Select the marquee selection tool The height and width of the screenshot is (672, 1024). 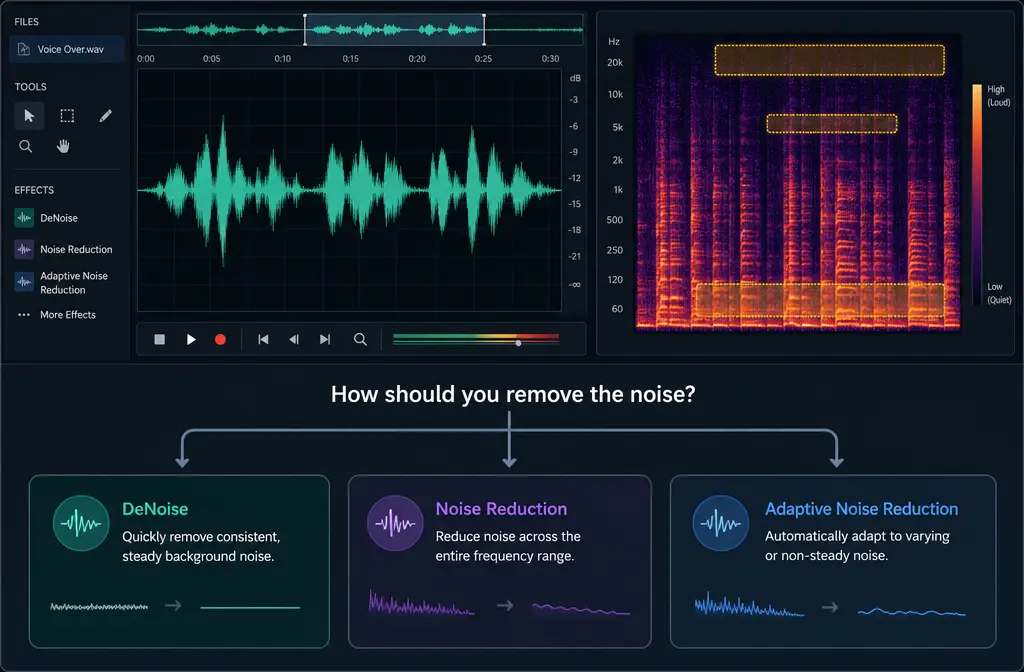click(x=67, y=116)
